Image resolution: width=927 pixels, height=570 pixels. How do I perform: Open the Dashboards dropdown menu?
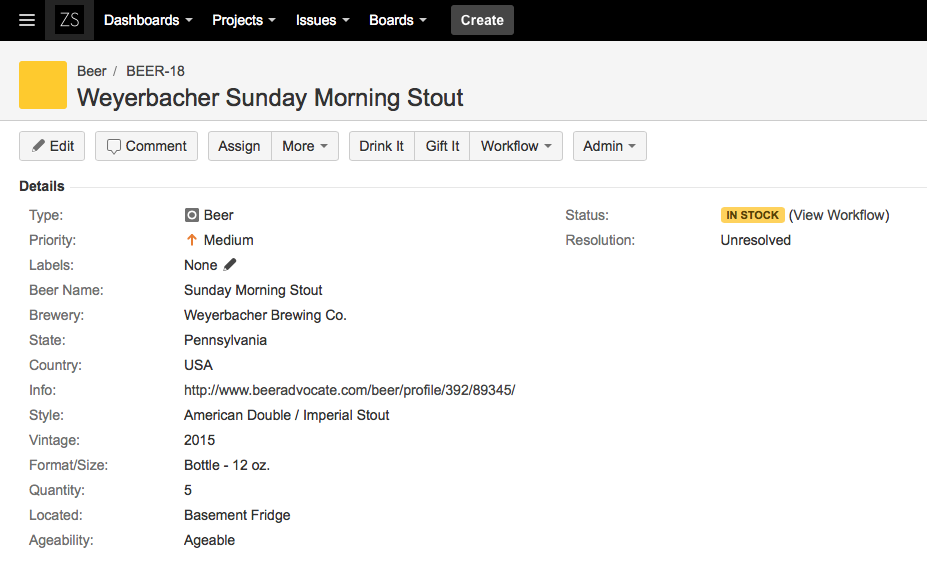click(148, 20)
